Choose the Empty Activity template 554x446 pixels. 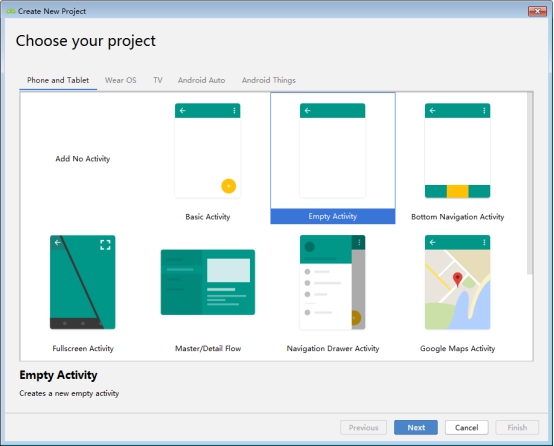pyautogui.click(x=332, y=158)
